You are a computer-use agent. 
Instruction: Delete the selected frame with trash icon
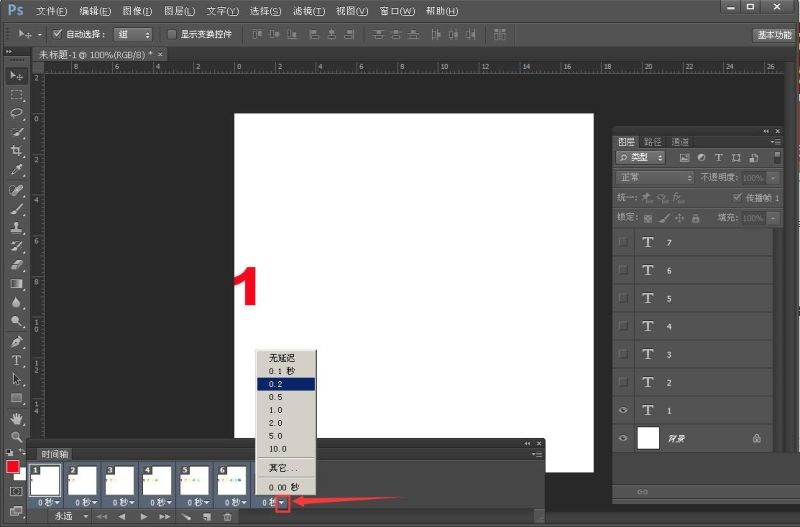[x=228, y=516]
